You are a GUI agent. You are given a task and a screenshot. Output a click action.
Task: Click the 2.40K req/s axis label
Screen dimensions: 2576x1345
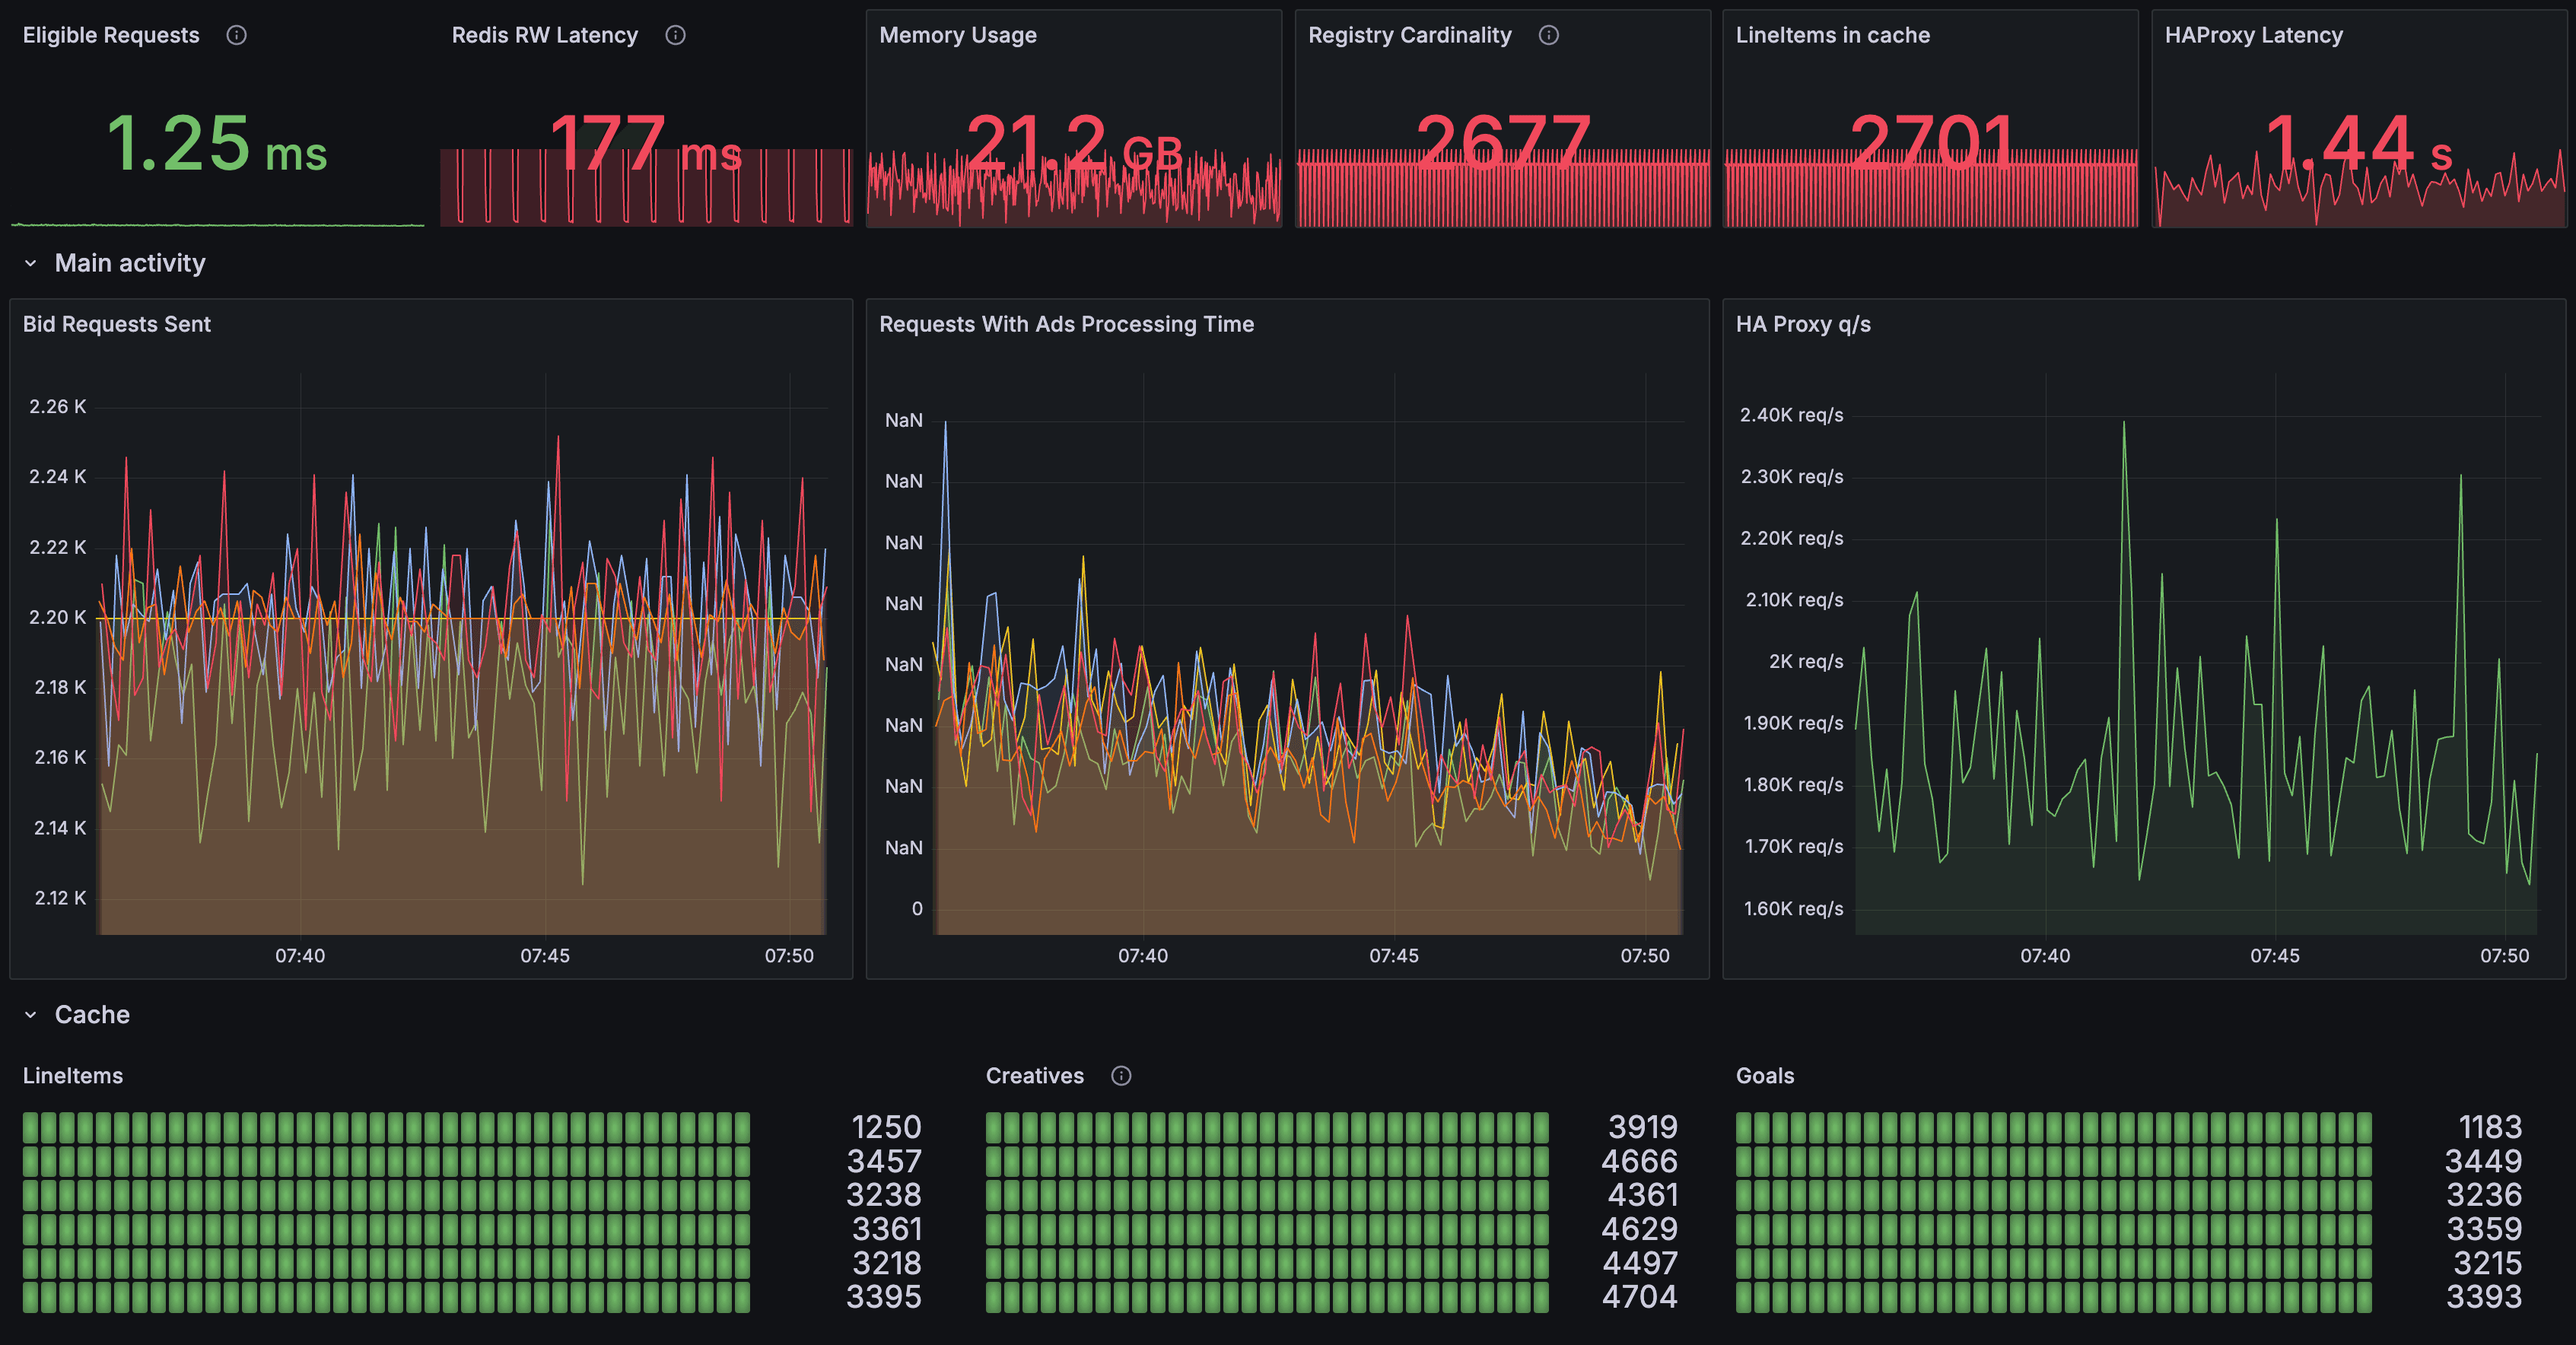pyautogui.click(x=1791, y=415)
